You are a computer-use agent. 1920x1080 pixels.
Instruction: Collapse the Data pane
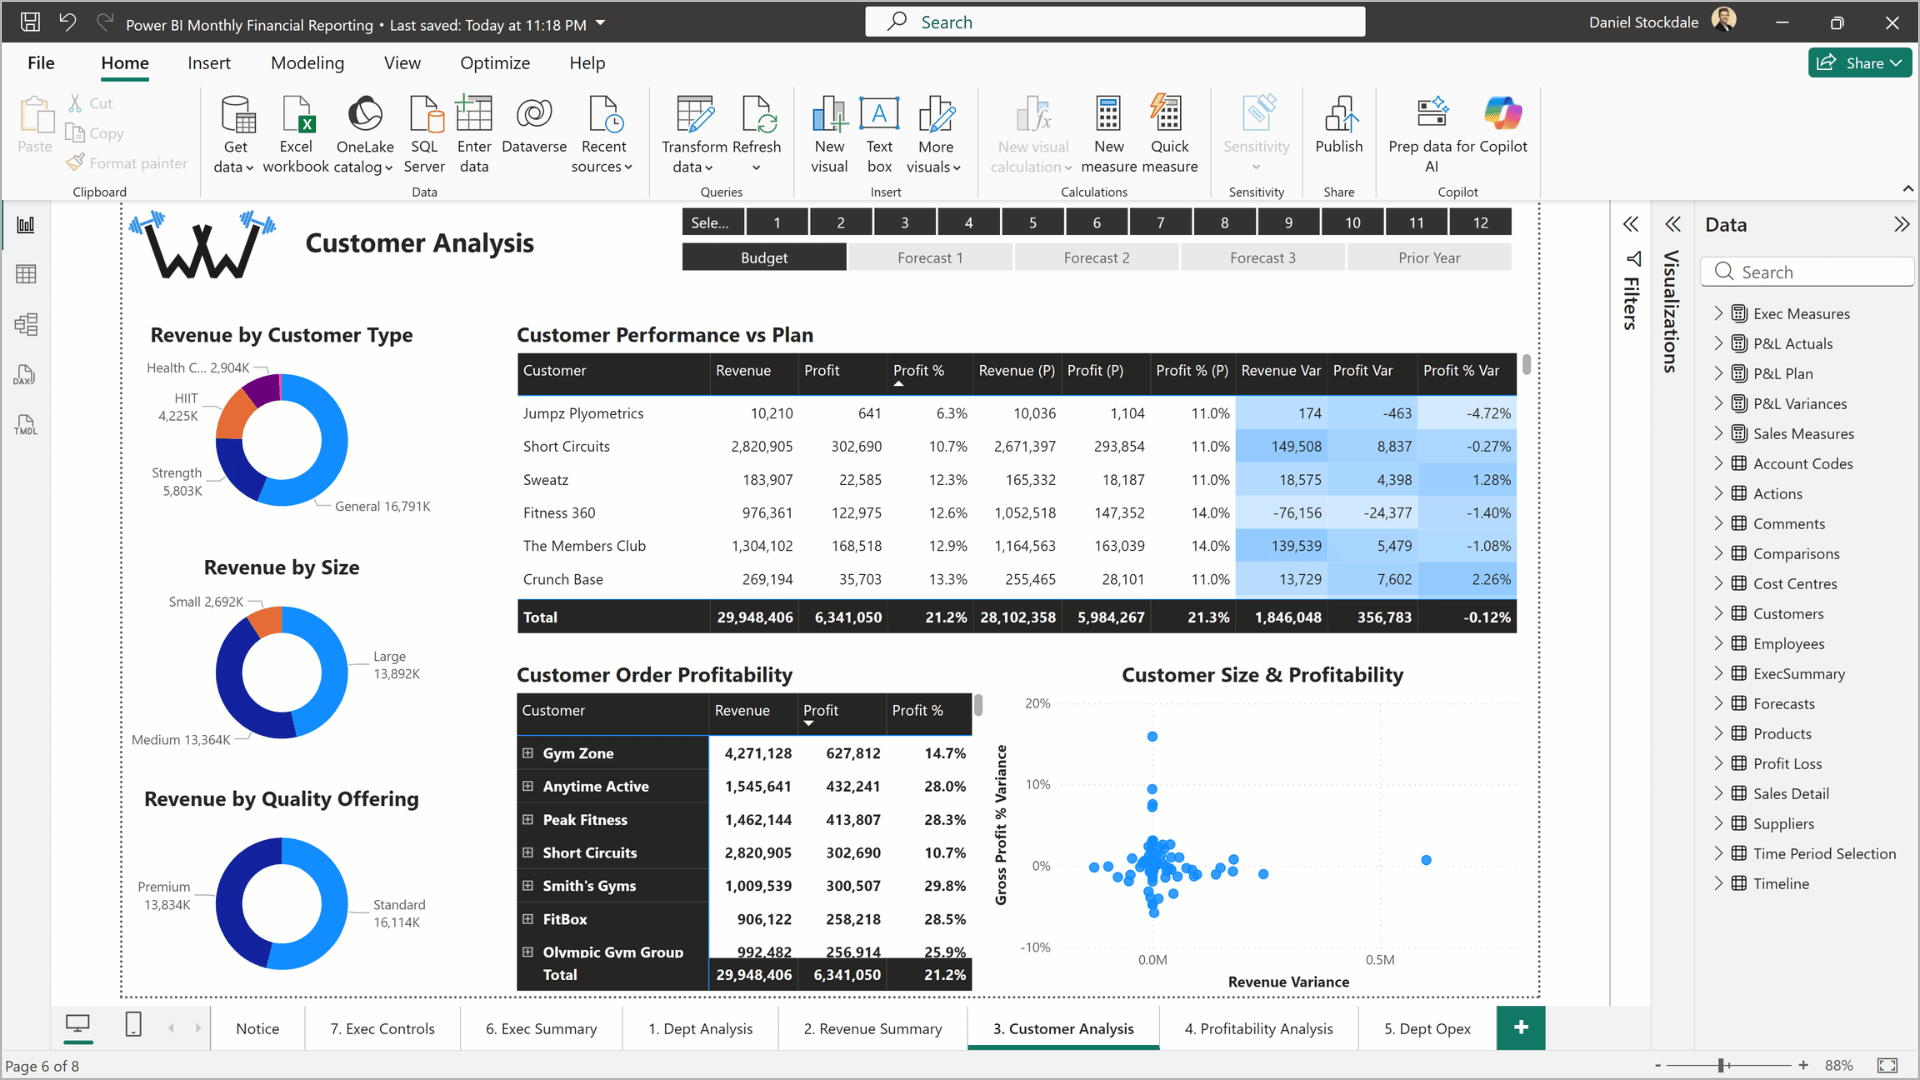(x=1901, y=224)
